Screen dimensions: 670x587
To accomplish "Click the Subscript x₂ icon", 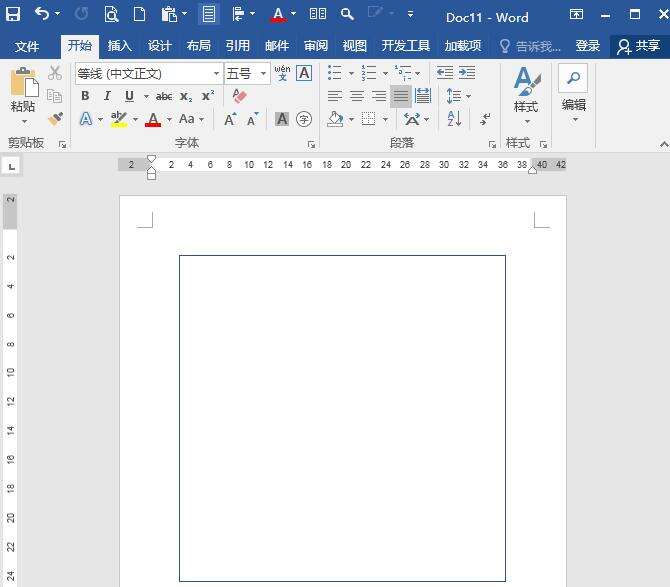I will pyautogui.click(x=186, y=96).
